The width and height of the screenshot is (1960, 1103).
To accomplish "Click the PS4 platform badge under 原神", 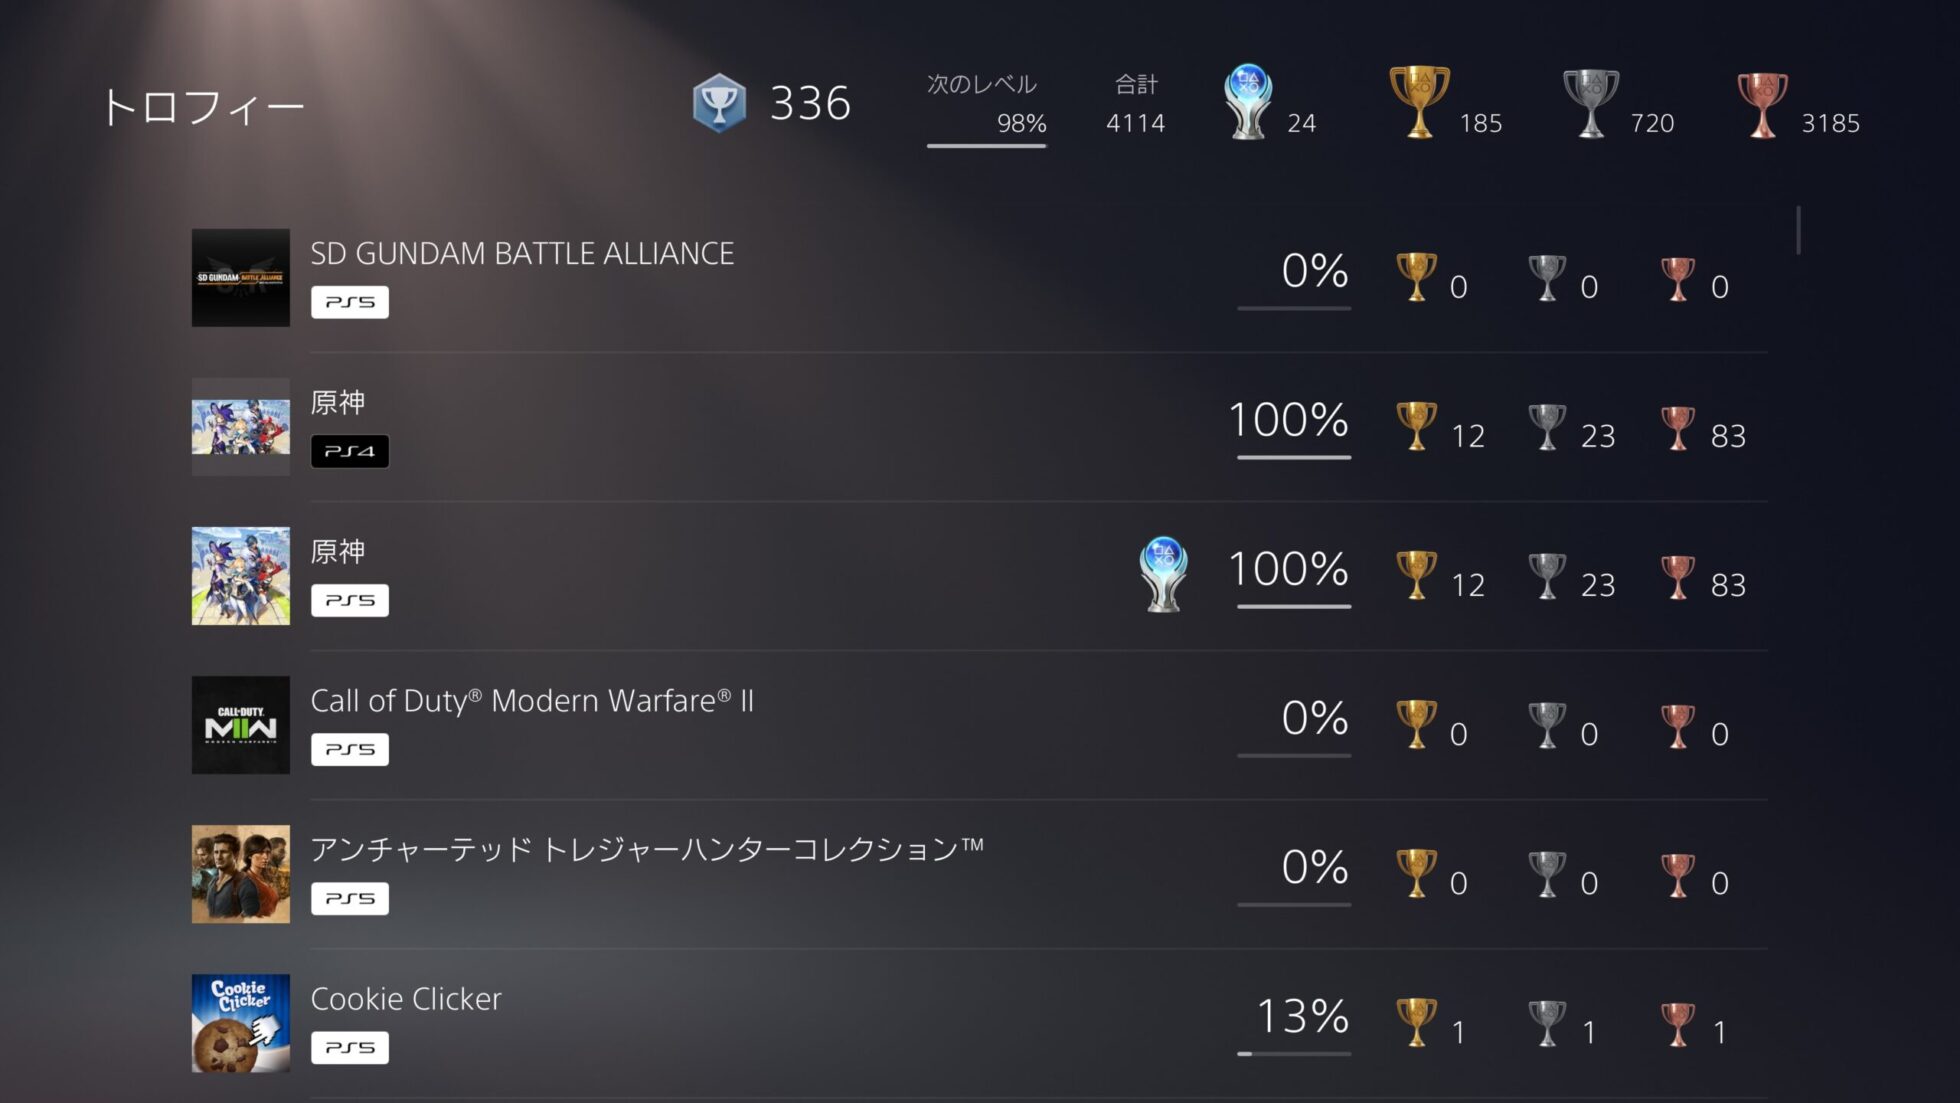I will 350,451.
